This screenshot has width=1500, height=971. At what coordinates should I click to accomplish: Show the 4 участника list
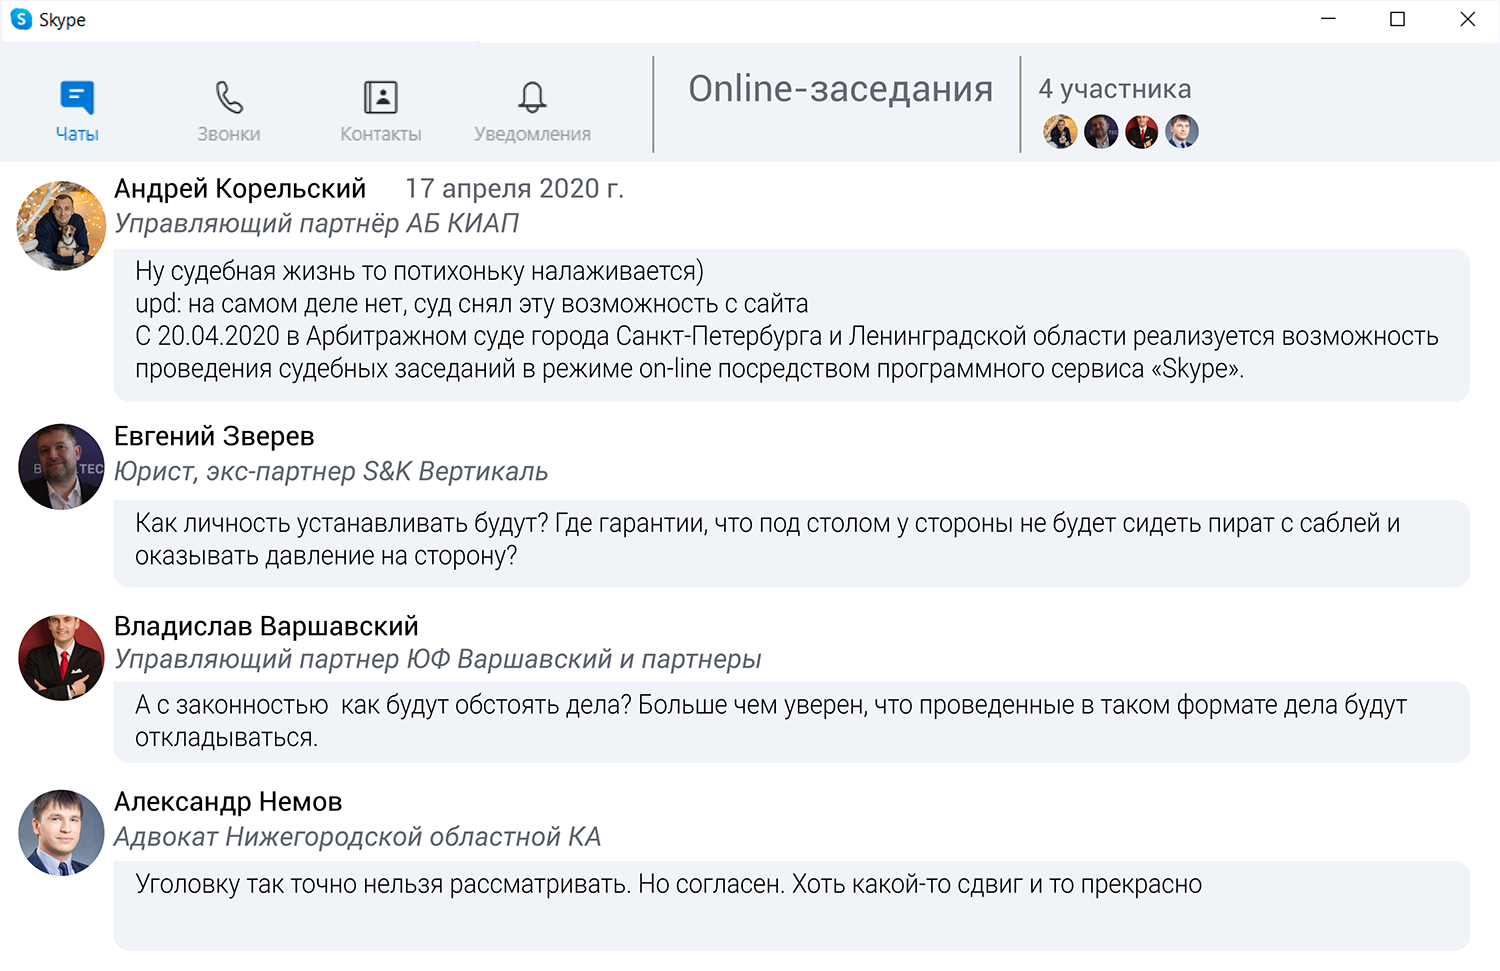click(x=1114, y=89)
